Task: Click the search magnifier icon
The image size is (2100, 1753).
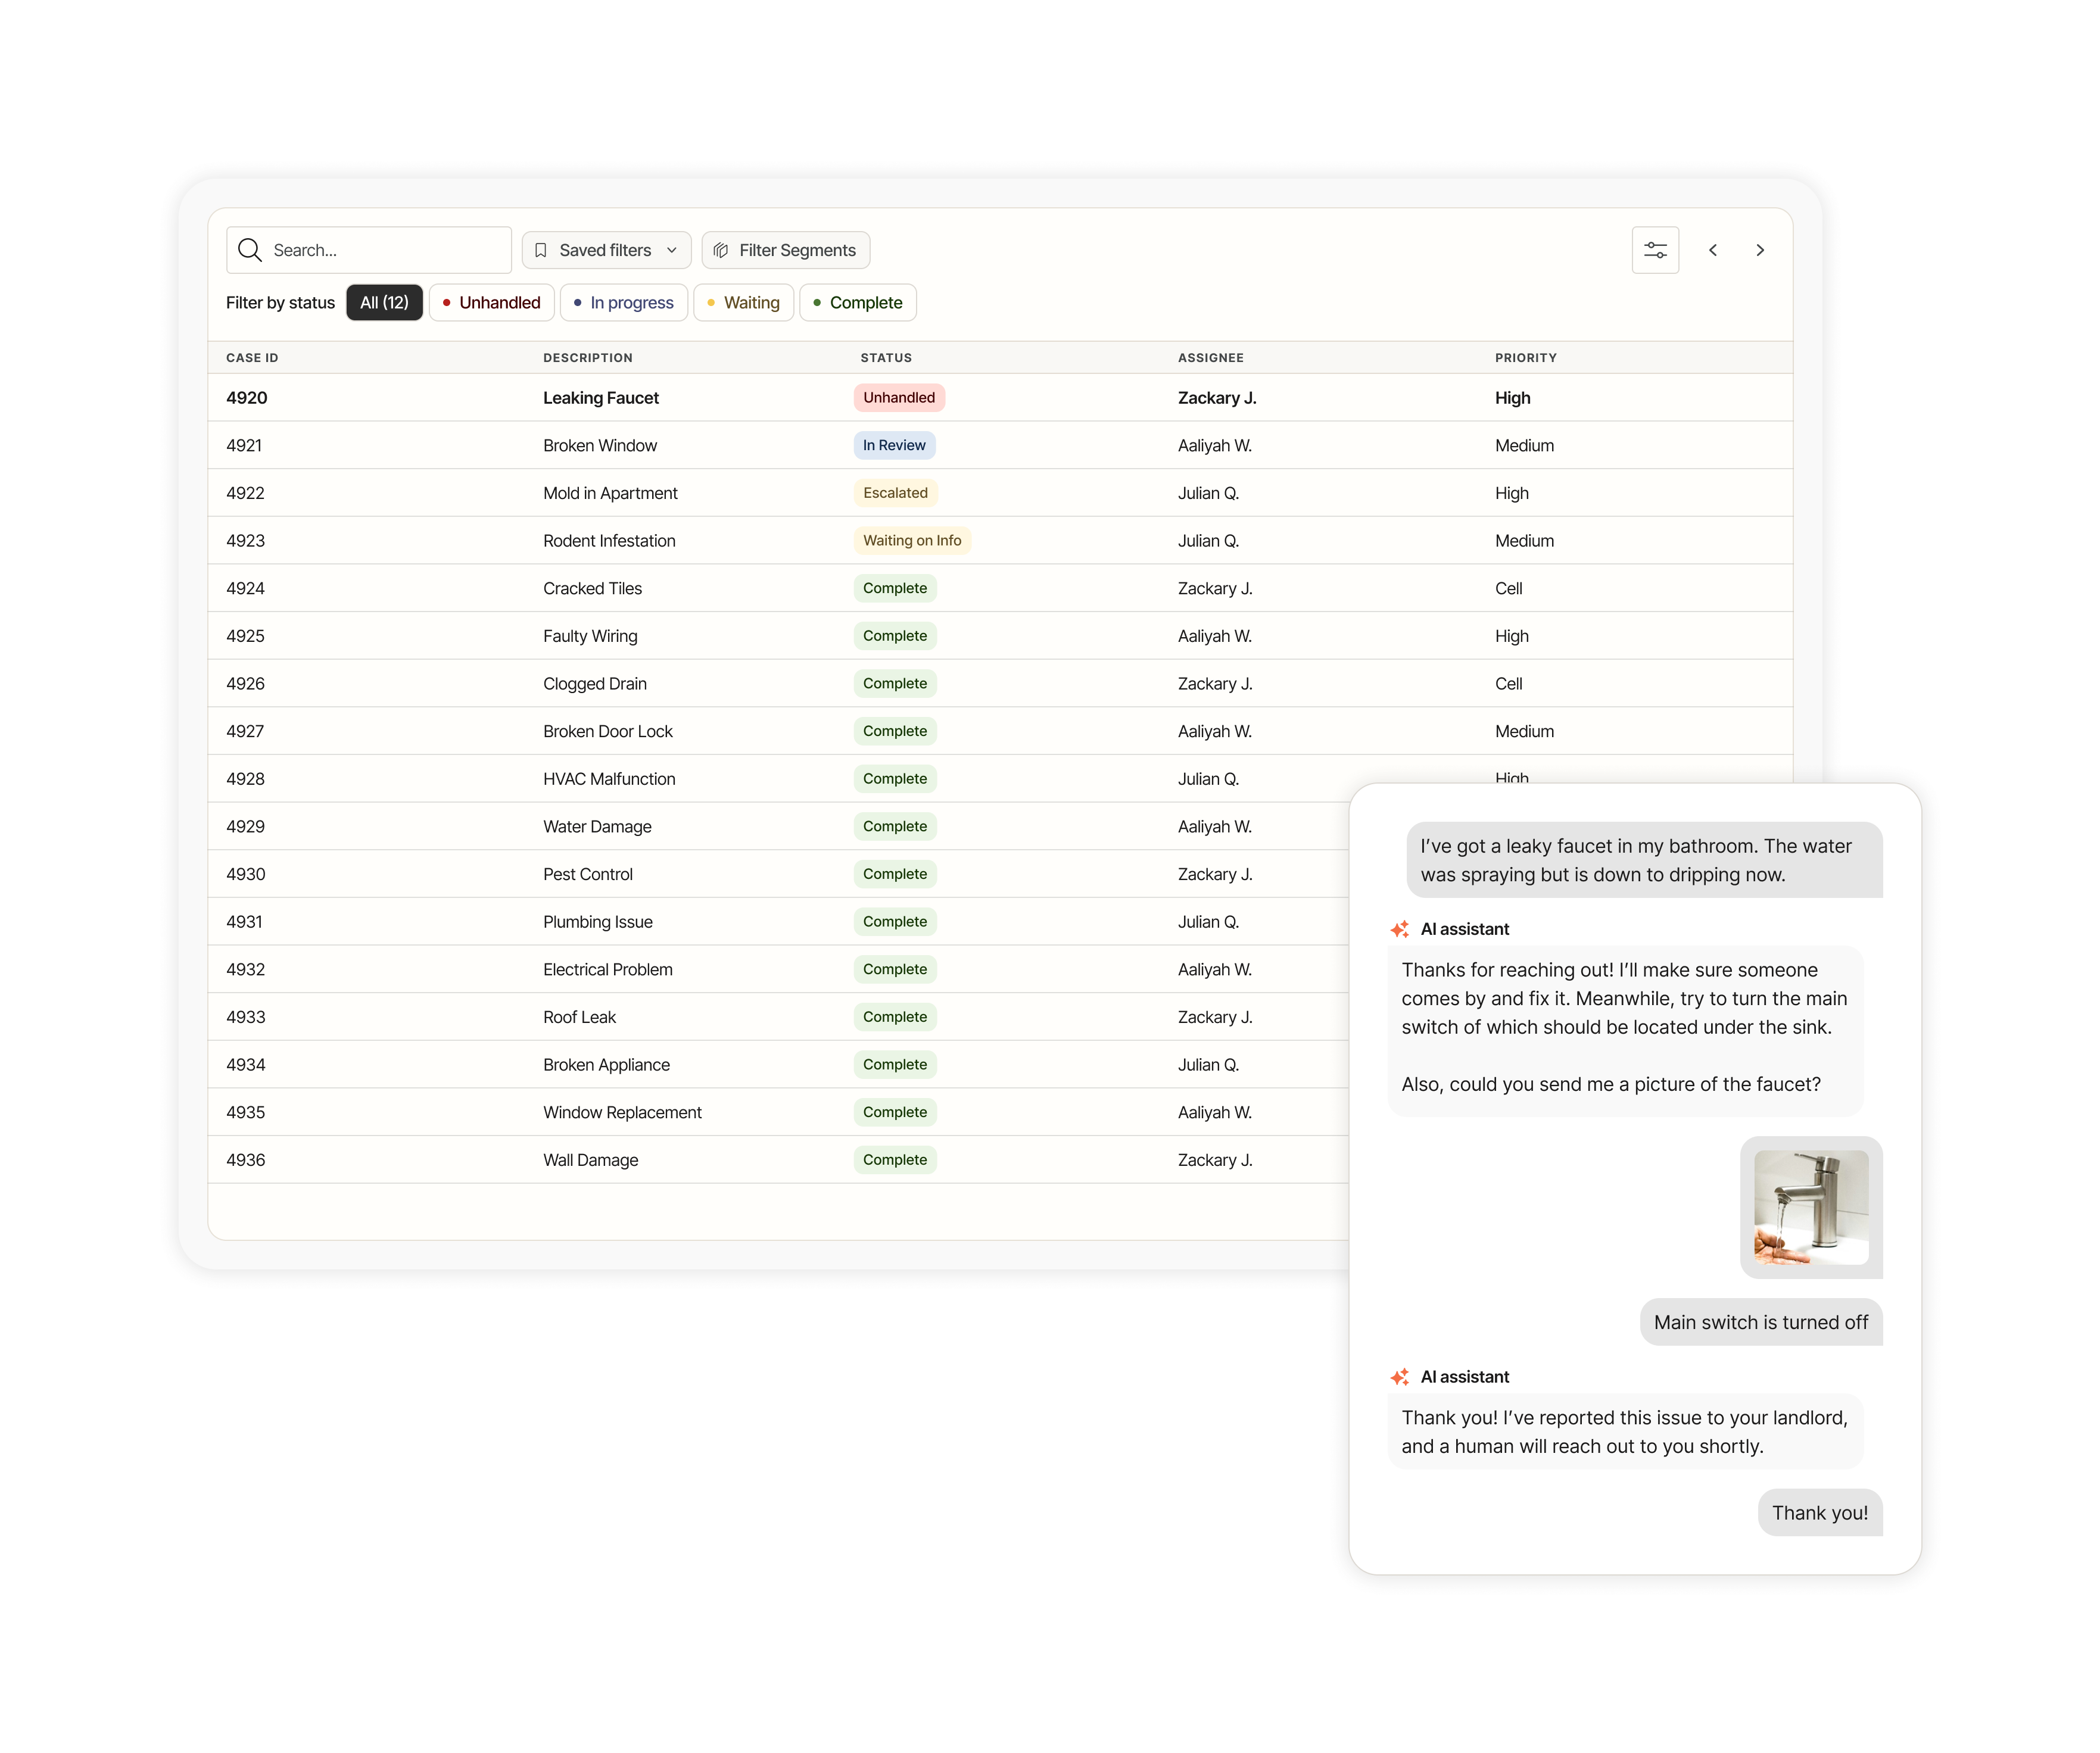Action: pos(250,250)
